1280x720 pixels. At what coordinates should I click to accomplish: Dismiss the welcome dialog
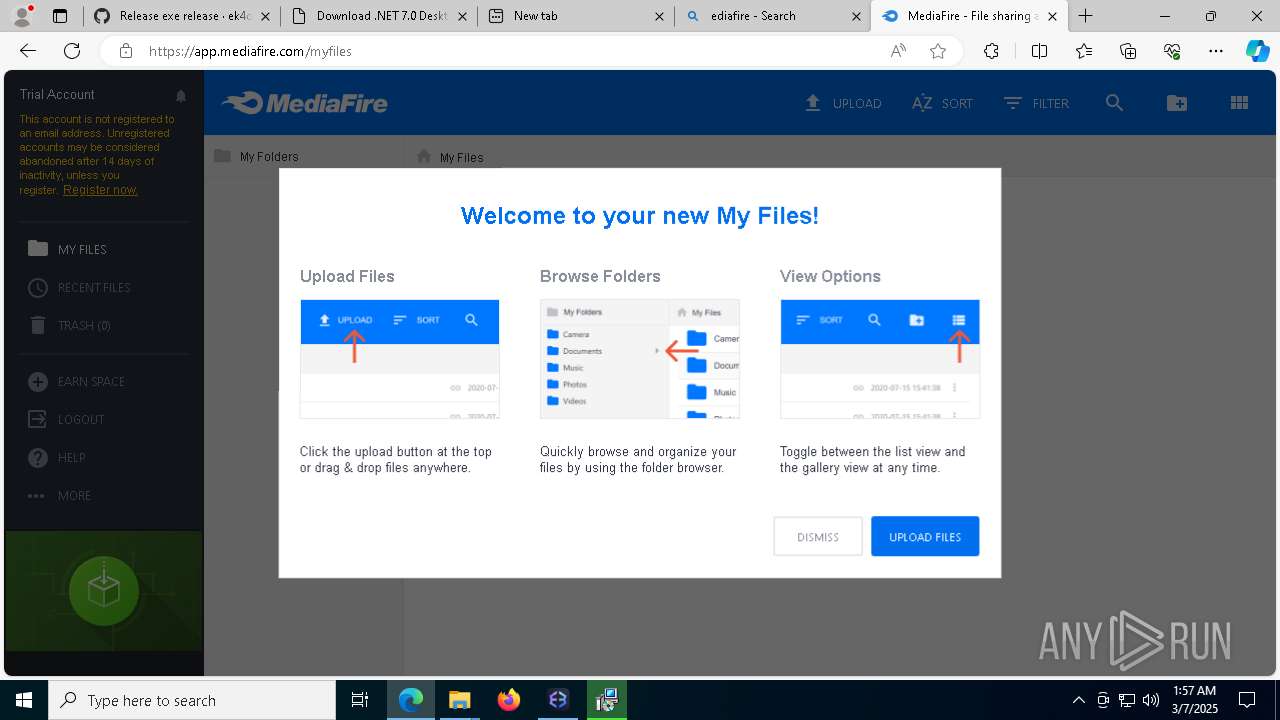click(x=818, y=537)
